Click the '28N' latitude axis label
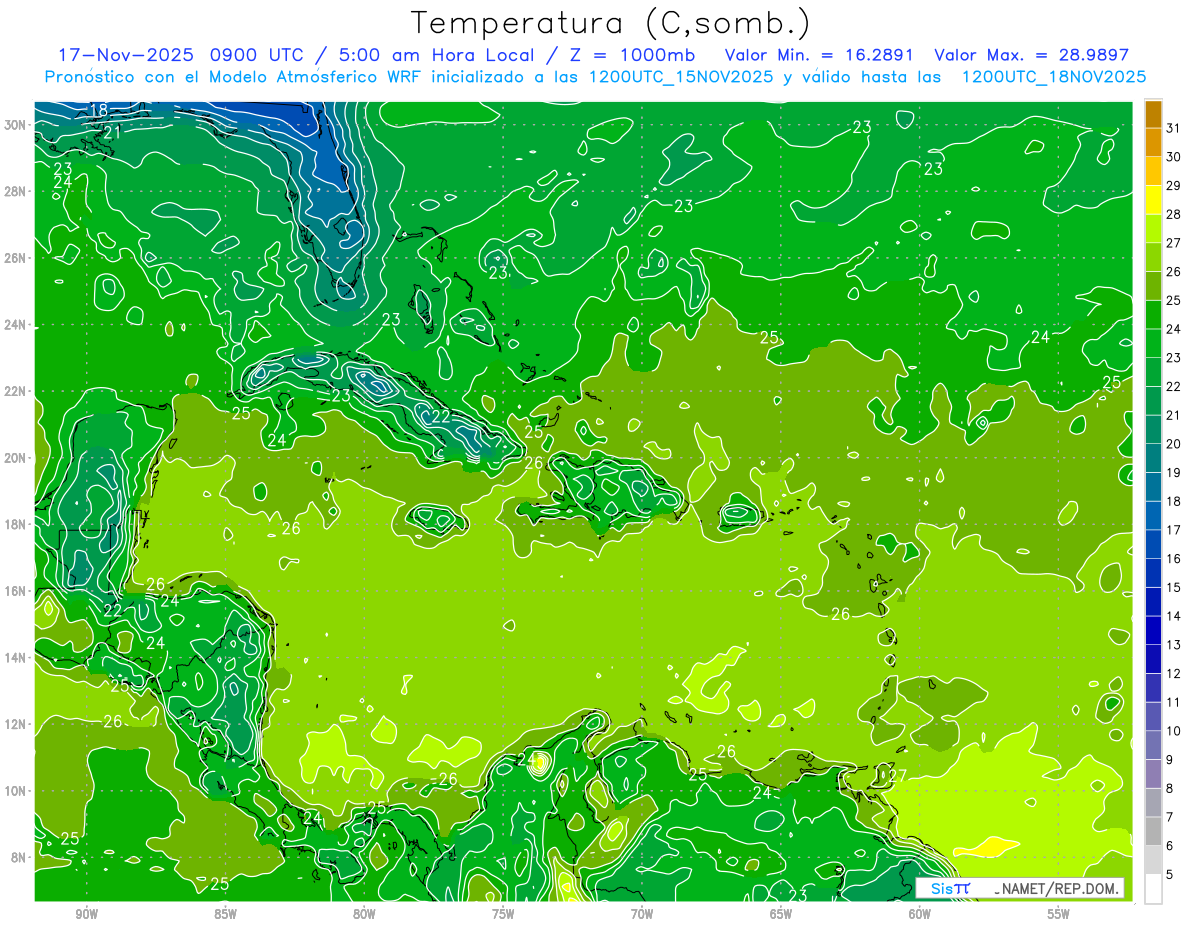 click(16, 191)
